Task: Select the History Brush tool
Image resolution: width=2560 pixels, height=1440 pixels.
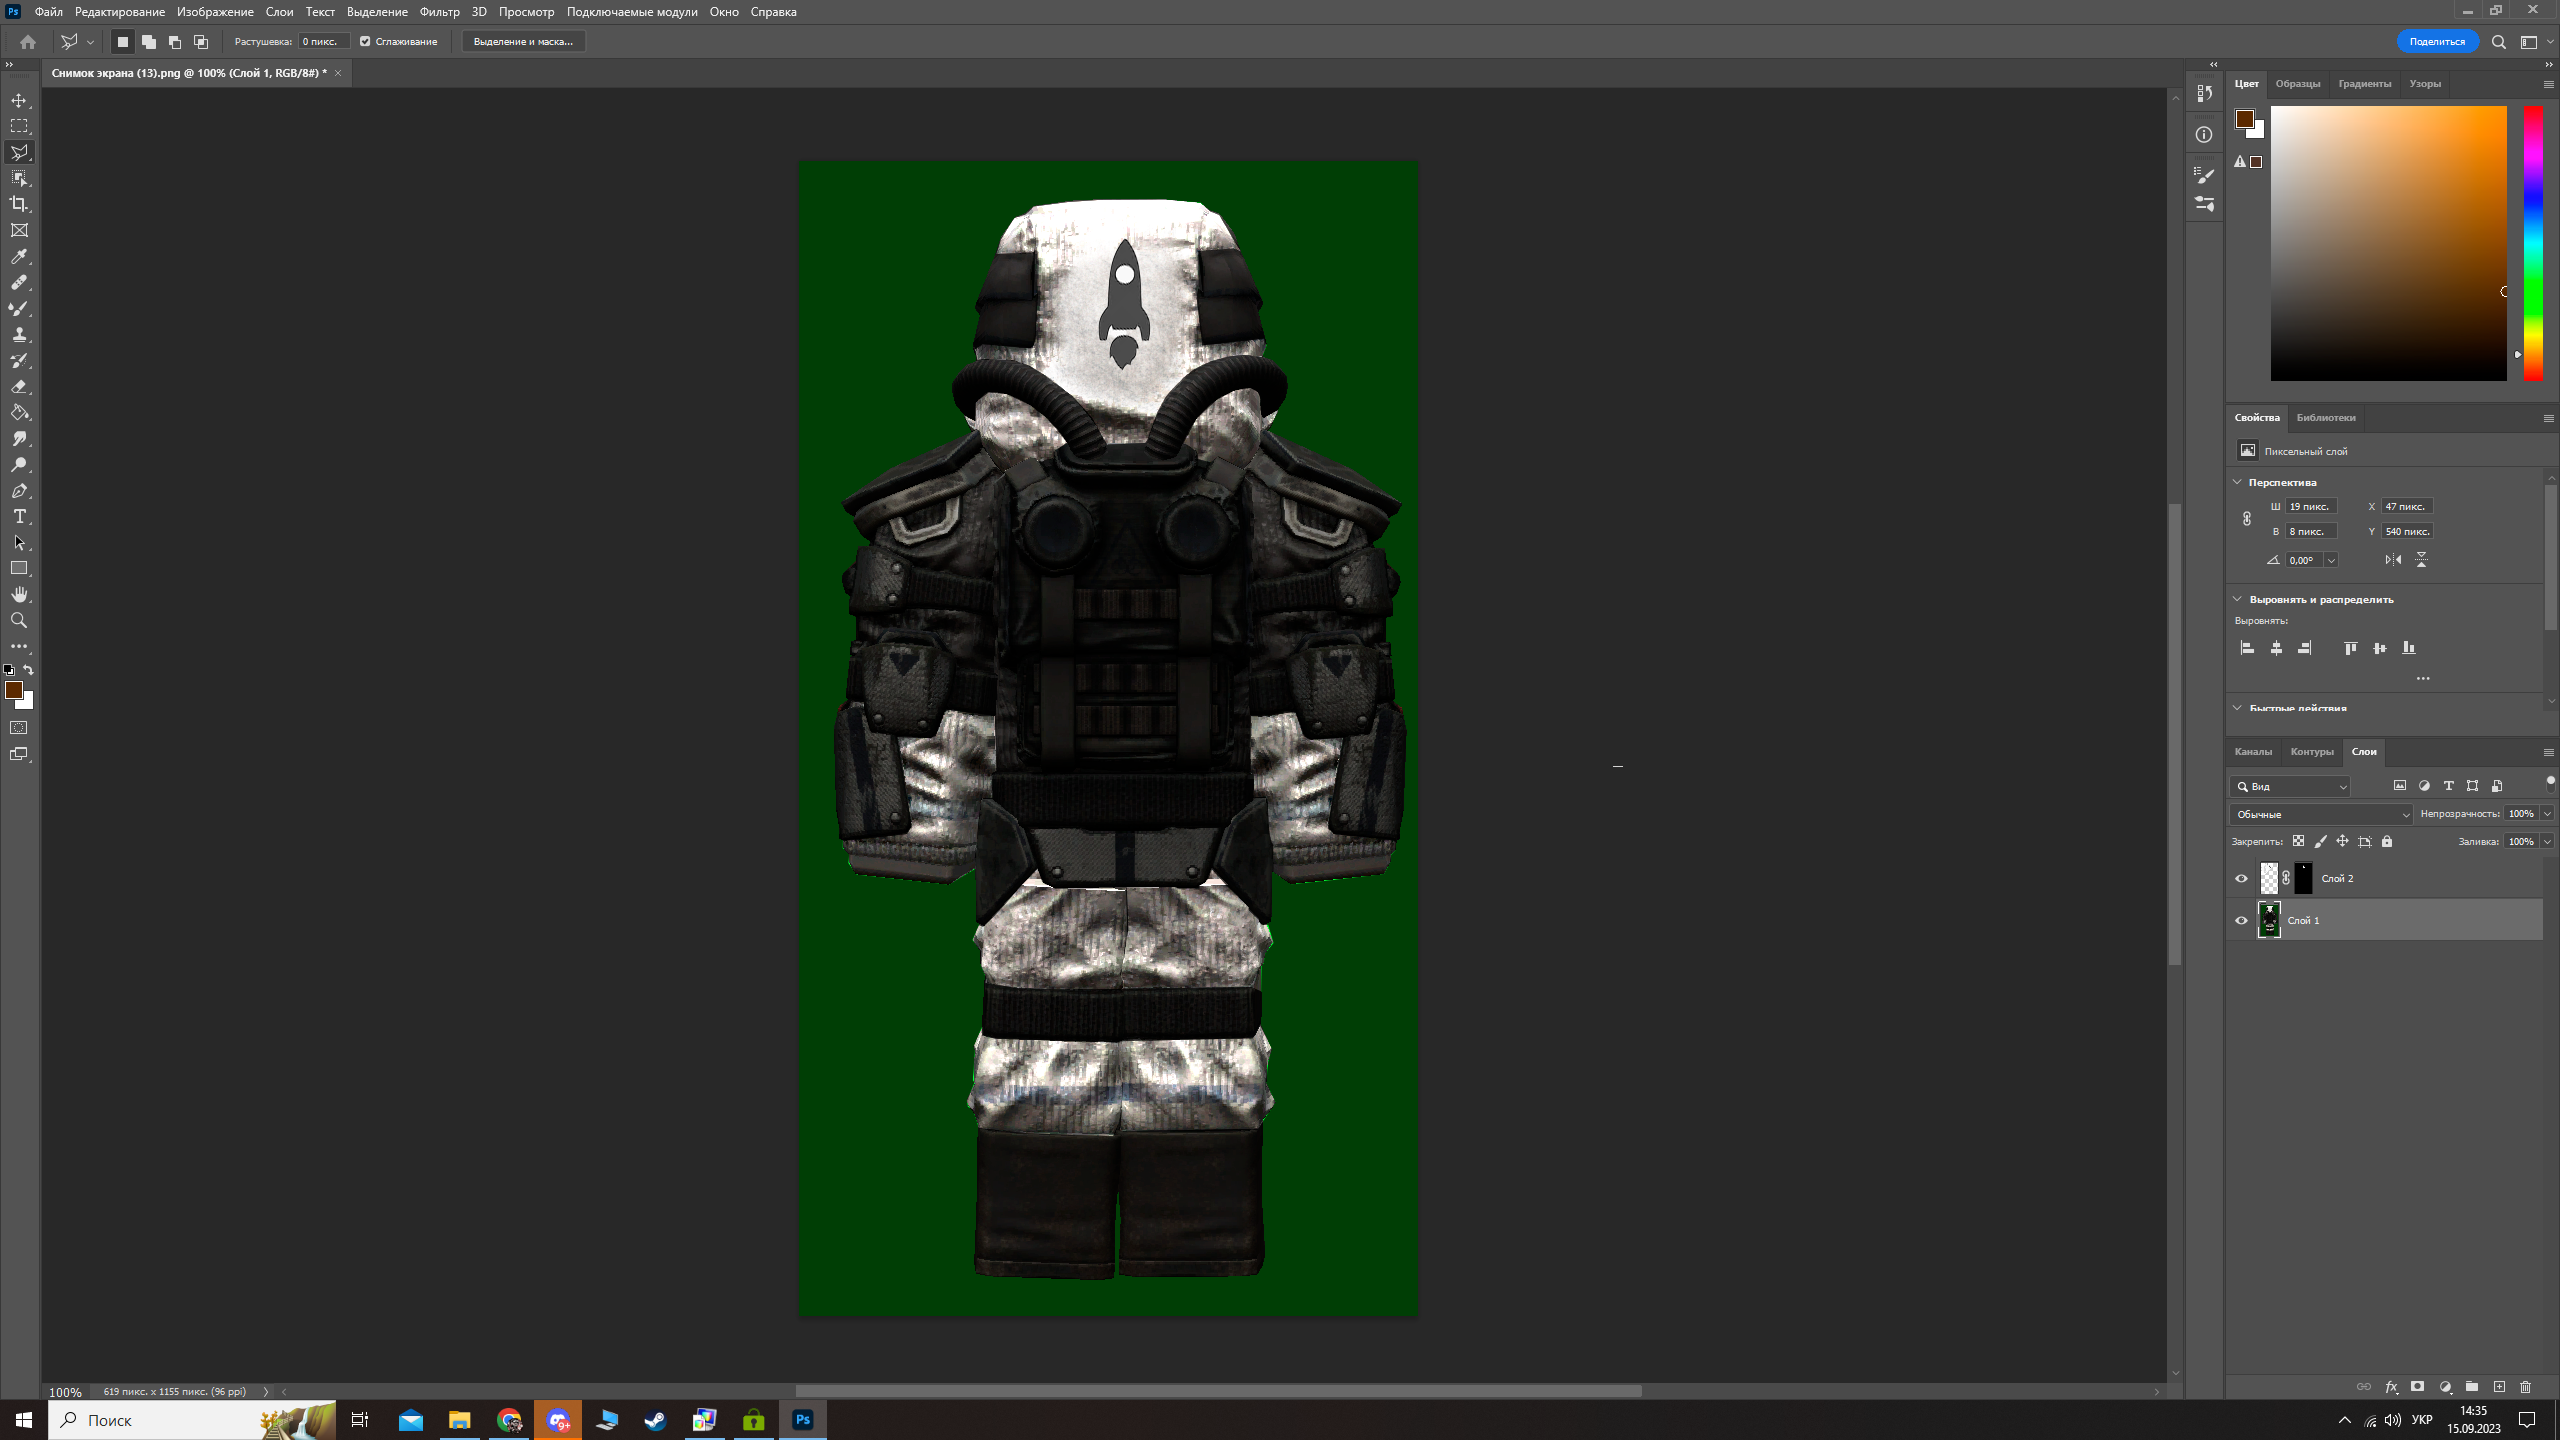Action: coord(19,361)
